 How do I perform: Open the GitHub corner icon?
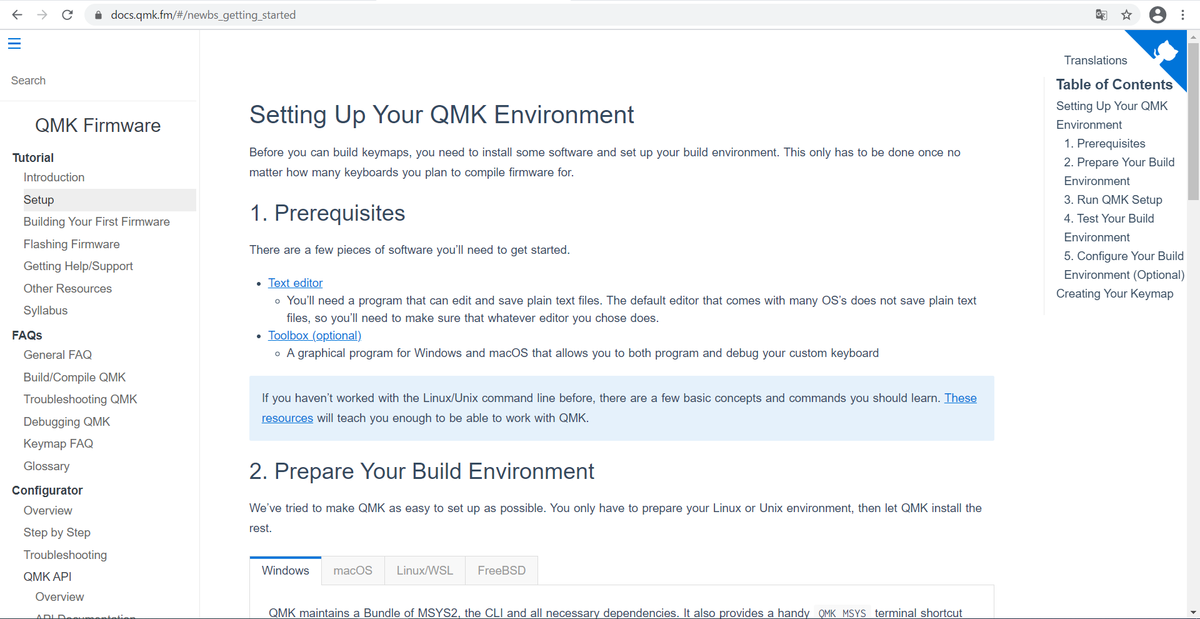coord(1166,50)
